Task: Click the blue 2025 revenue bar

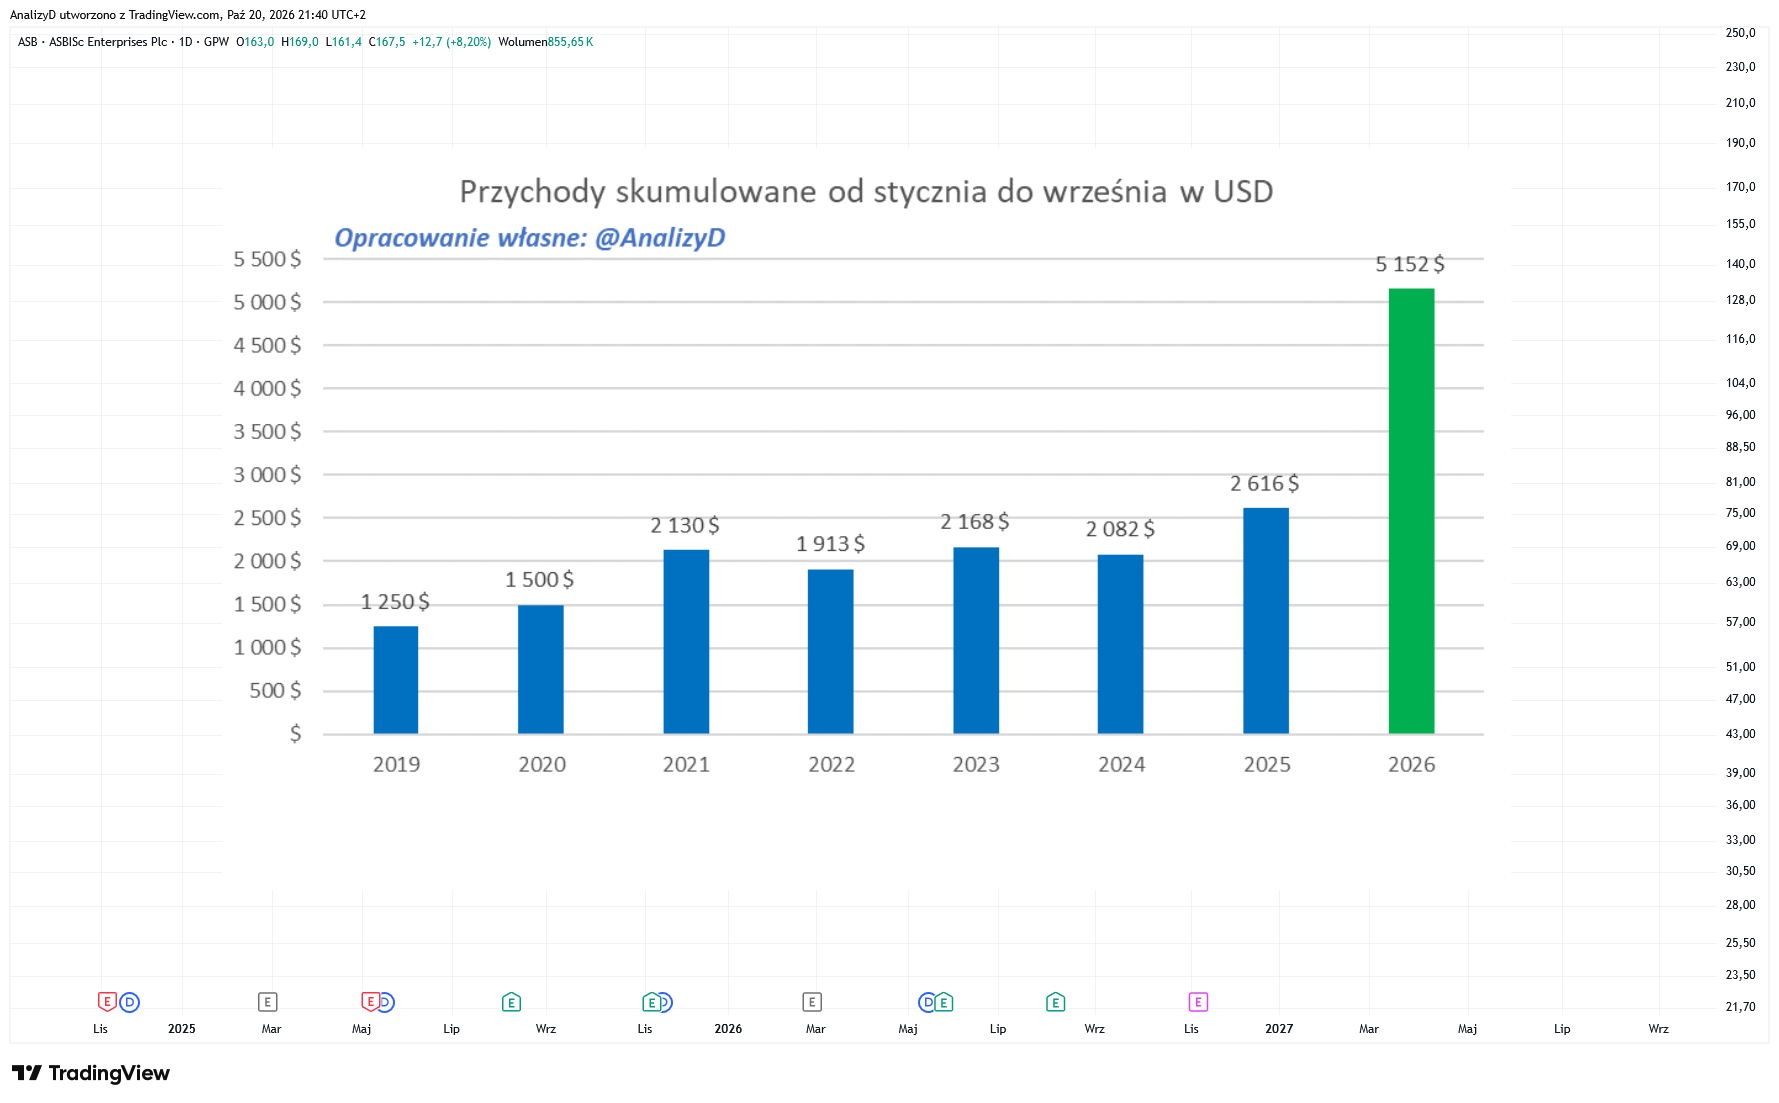Action: tap(1266, 621)
